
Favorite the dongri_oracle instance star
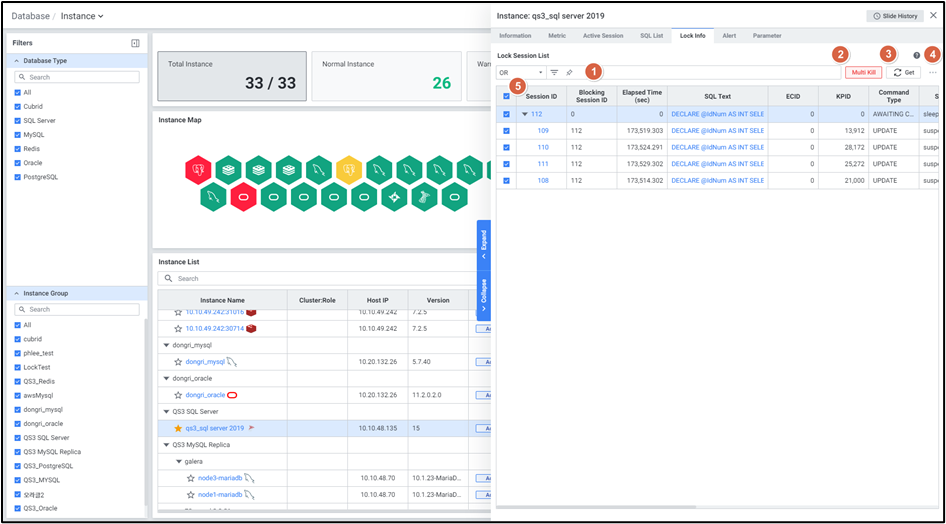(178, 395)
